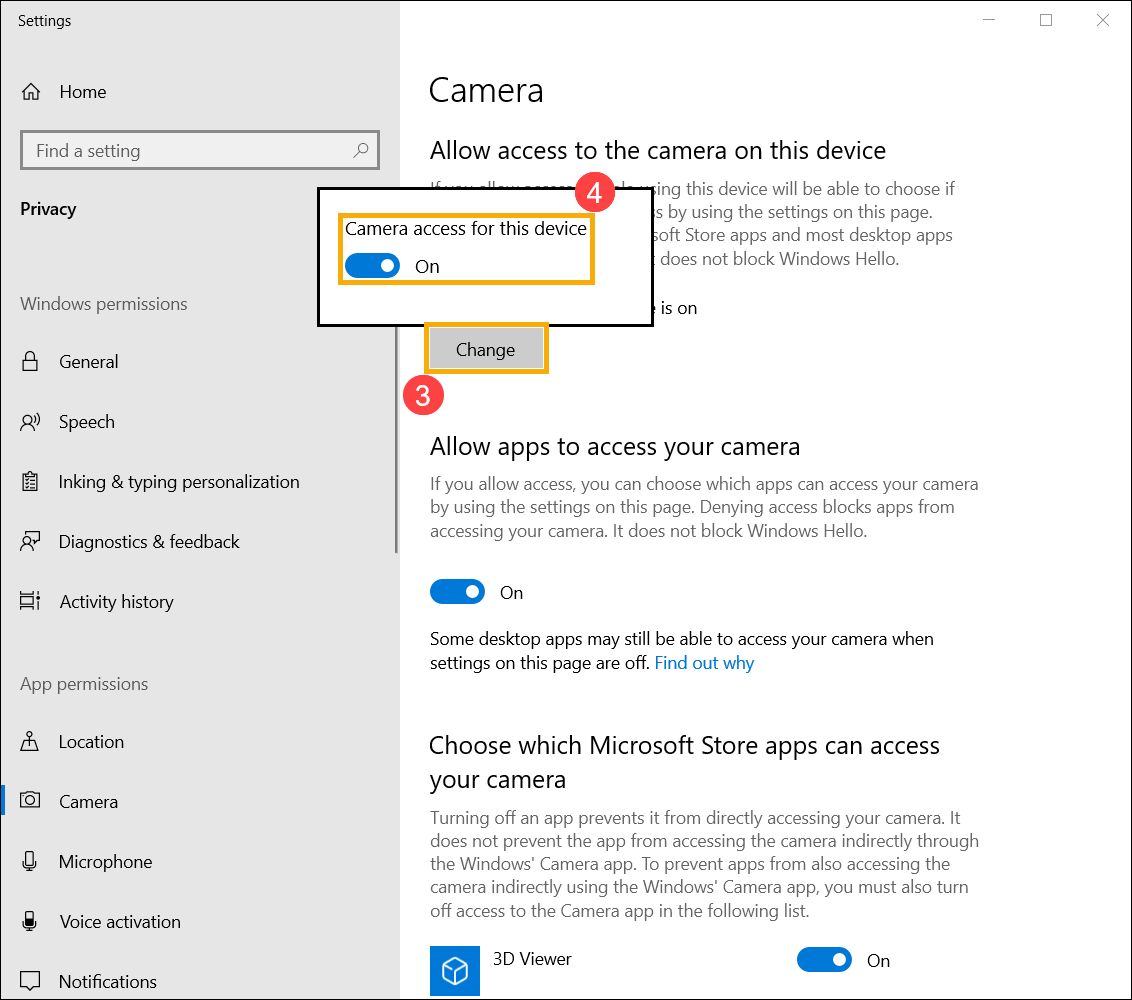Click the General lock icon
This screenshot has height=1000, width=1132.
30,361
